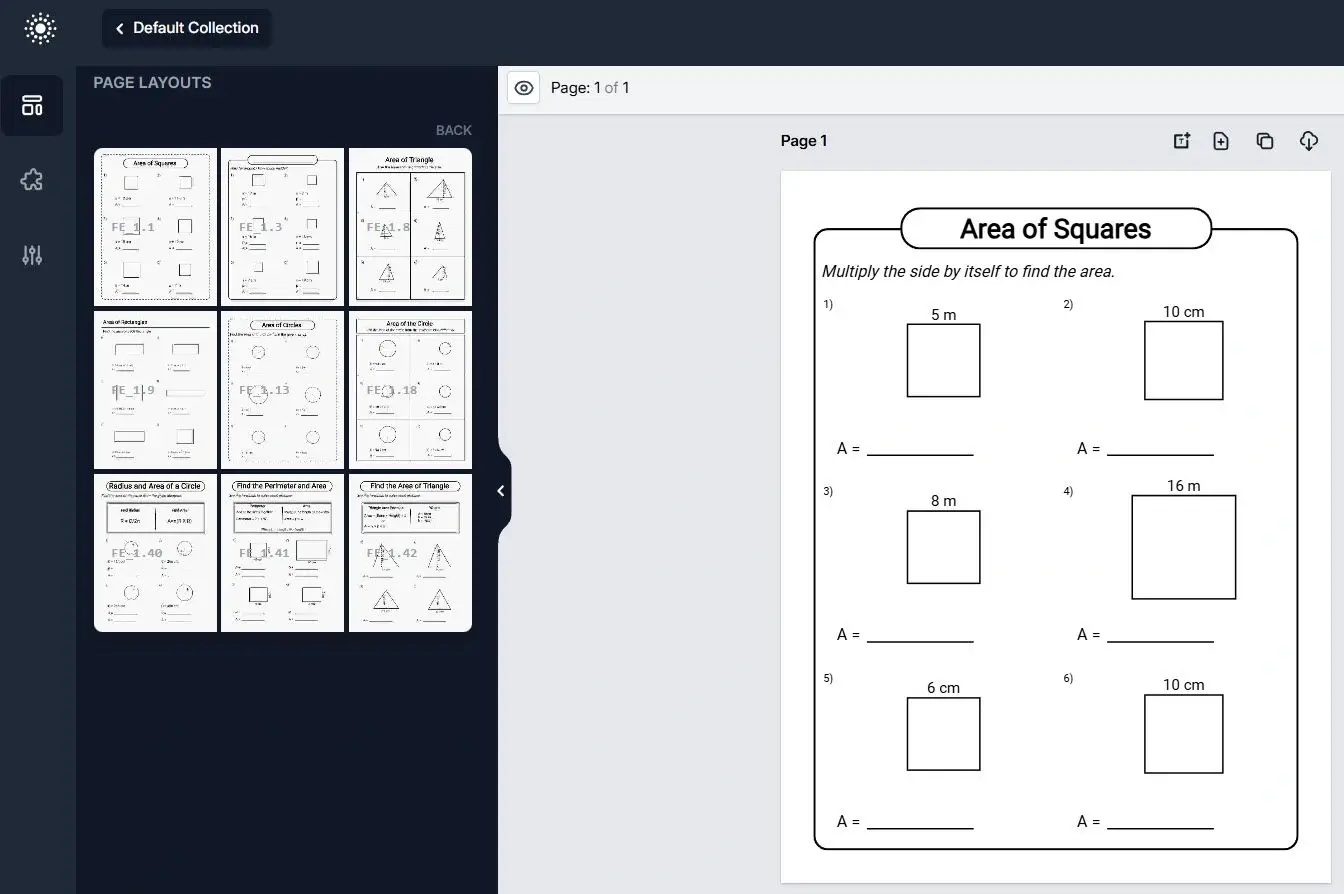Image resolution: width=1344 pixels, height=894 pixels.
Task: Click the 'Page 1' label above the worksheet
Action: 804,141
